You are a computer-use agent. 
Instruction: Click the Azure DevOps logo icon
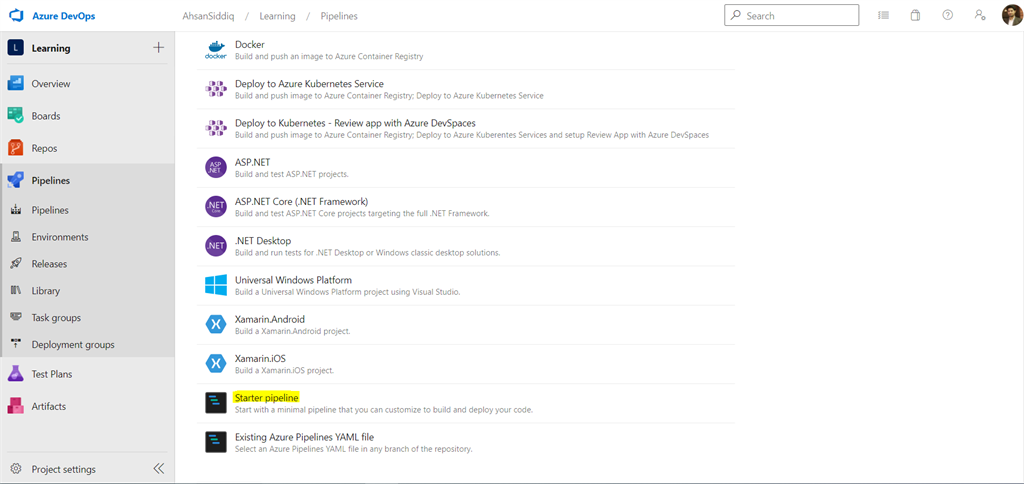pos(16,16)
